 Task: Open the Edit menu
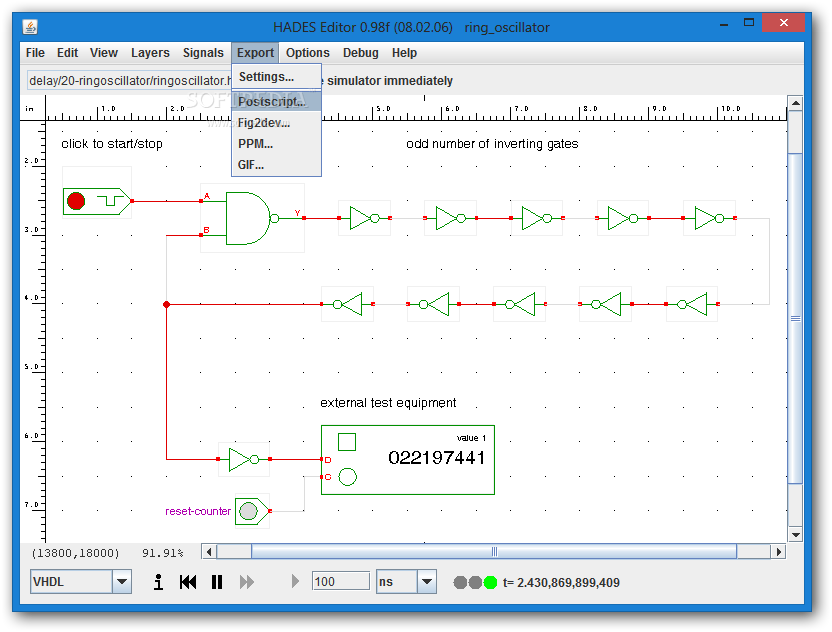67,53
